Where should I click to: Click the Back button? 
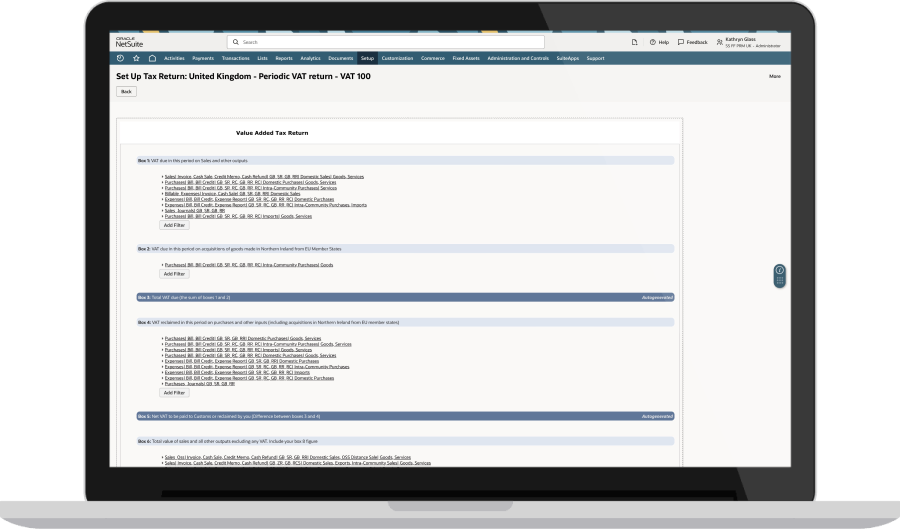point(126,91)
